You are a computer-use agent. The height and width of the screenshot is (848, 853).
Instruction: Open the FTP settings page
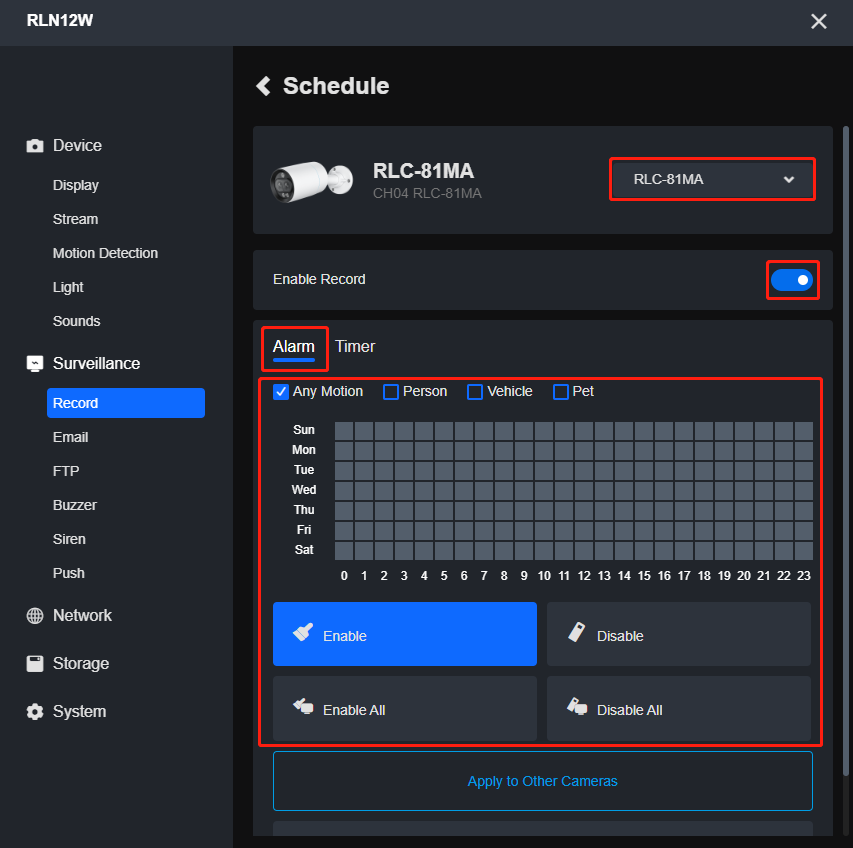point(66,471)
